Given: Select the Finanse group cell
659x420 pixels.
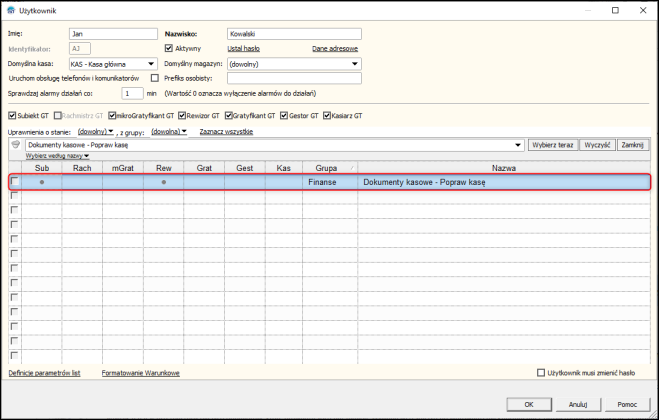Looking at the screenshot, I should (330, 182).
